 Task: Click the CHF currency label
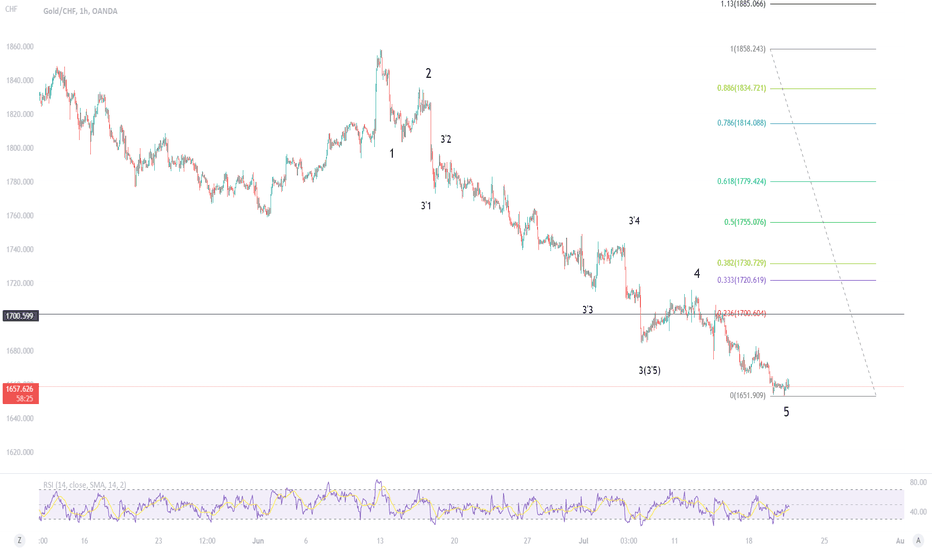pos(11,10)
